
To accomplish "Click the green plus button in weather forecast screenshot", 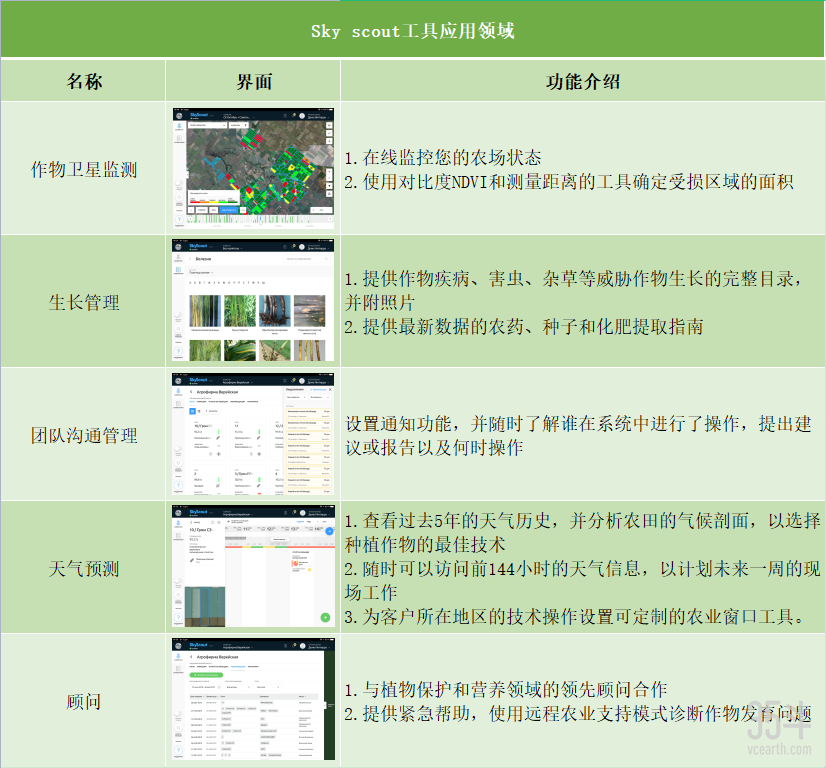I will pyautogui.click(x=325, y=617).
